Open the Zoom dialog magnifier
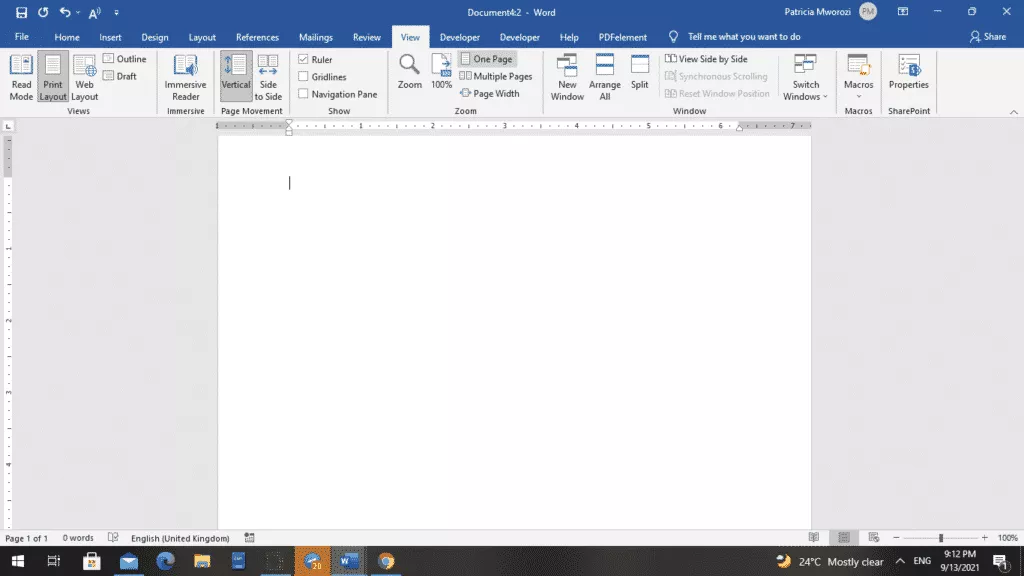 click(409, 72)
